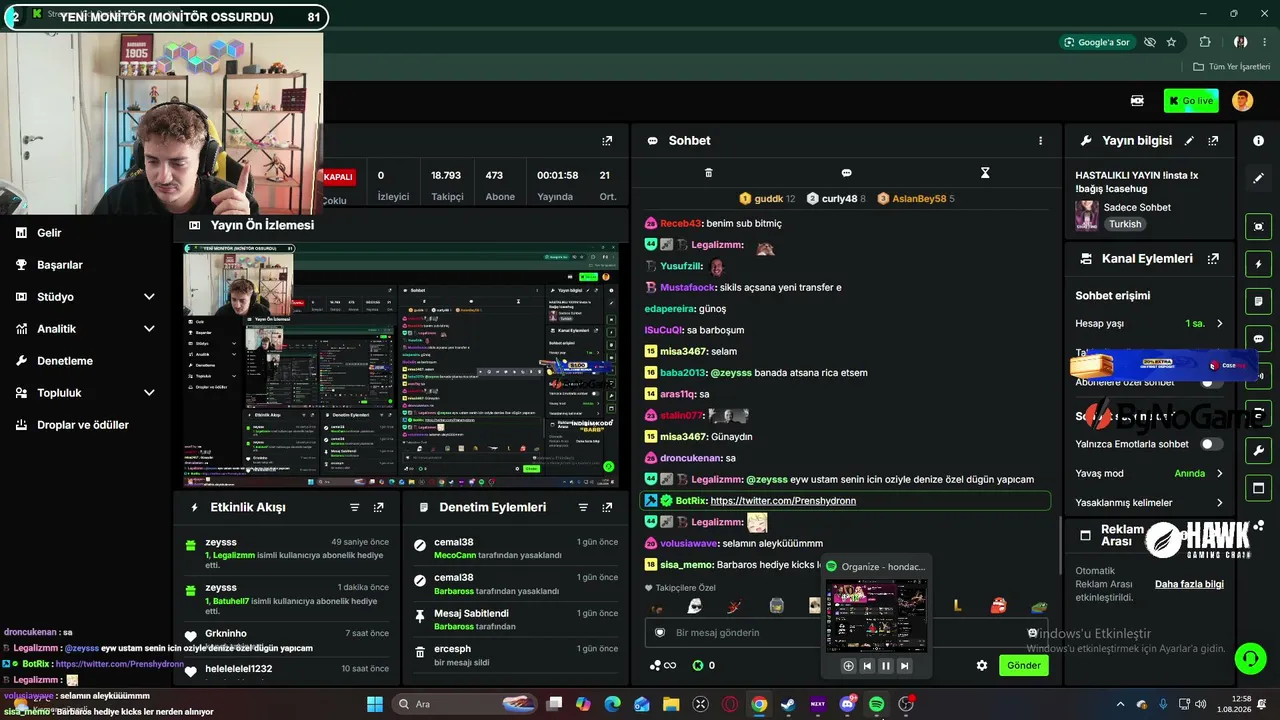Open Yasaklanmış kelimeler setting
Screen dimensions: 1280x720
point(1149,502)
